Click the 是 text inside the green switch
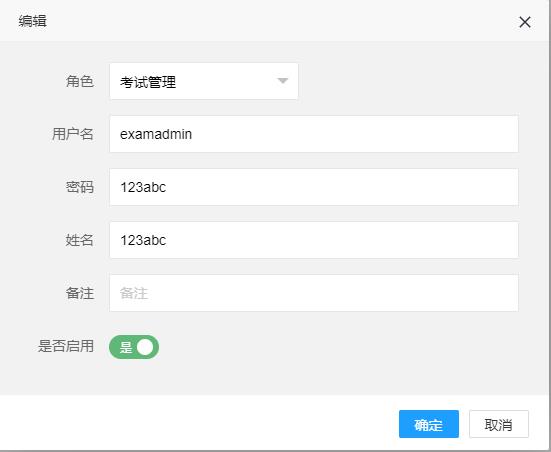The image size is (551, 452). tap(126, 347)
